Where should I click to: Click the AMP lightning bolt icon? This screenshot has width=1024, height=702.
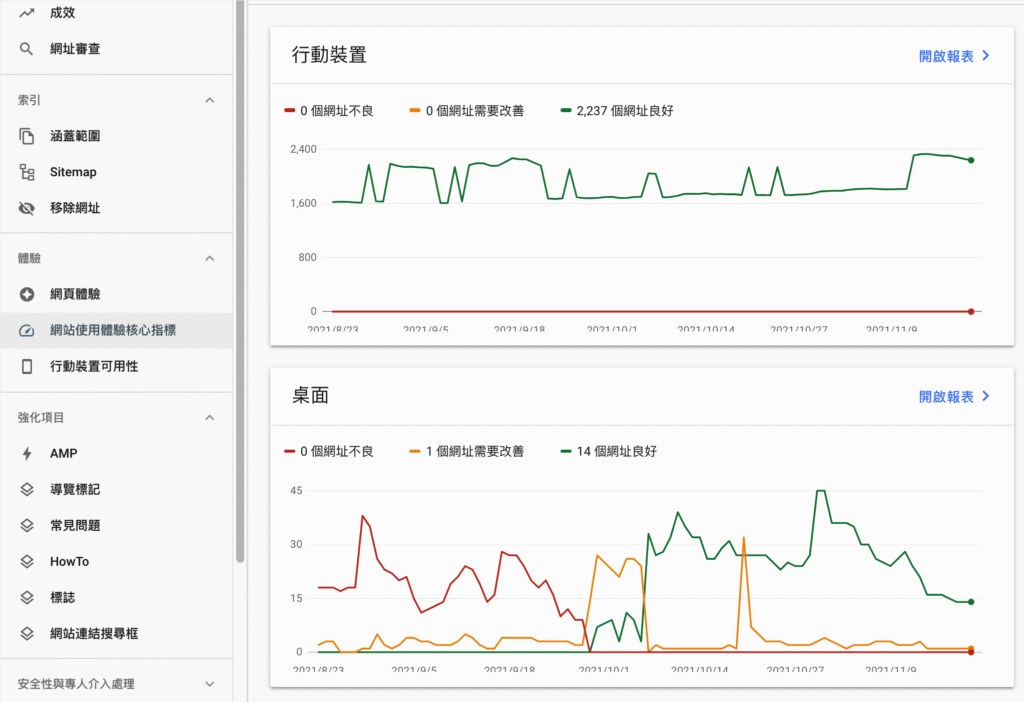pos(26,453)
